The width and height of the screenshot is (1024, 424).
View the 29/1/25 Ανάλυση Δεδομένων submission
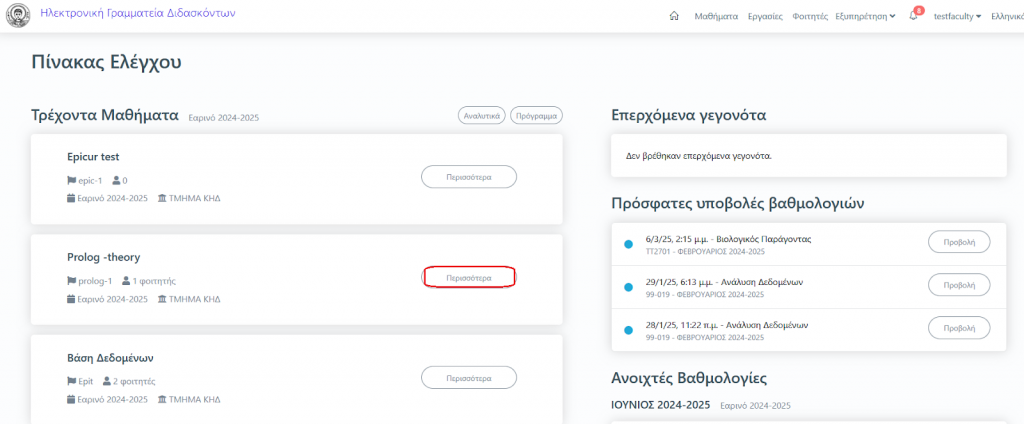[x=959, y=285]
